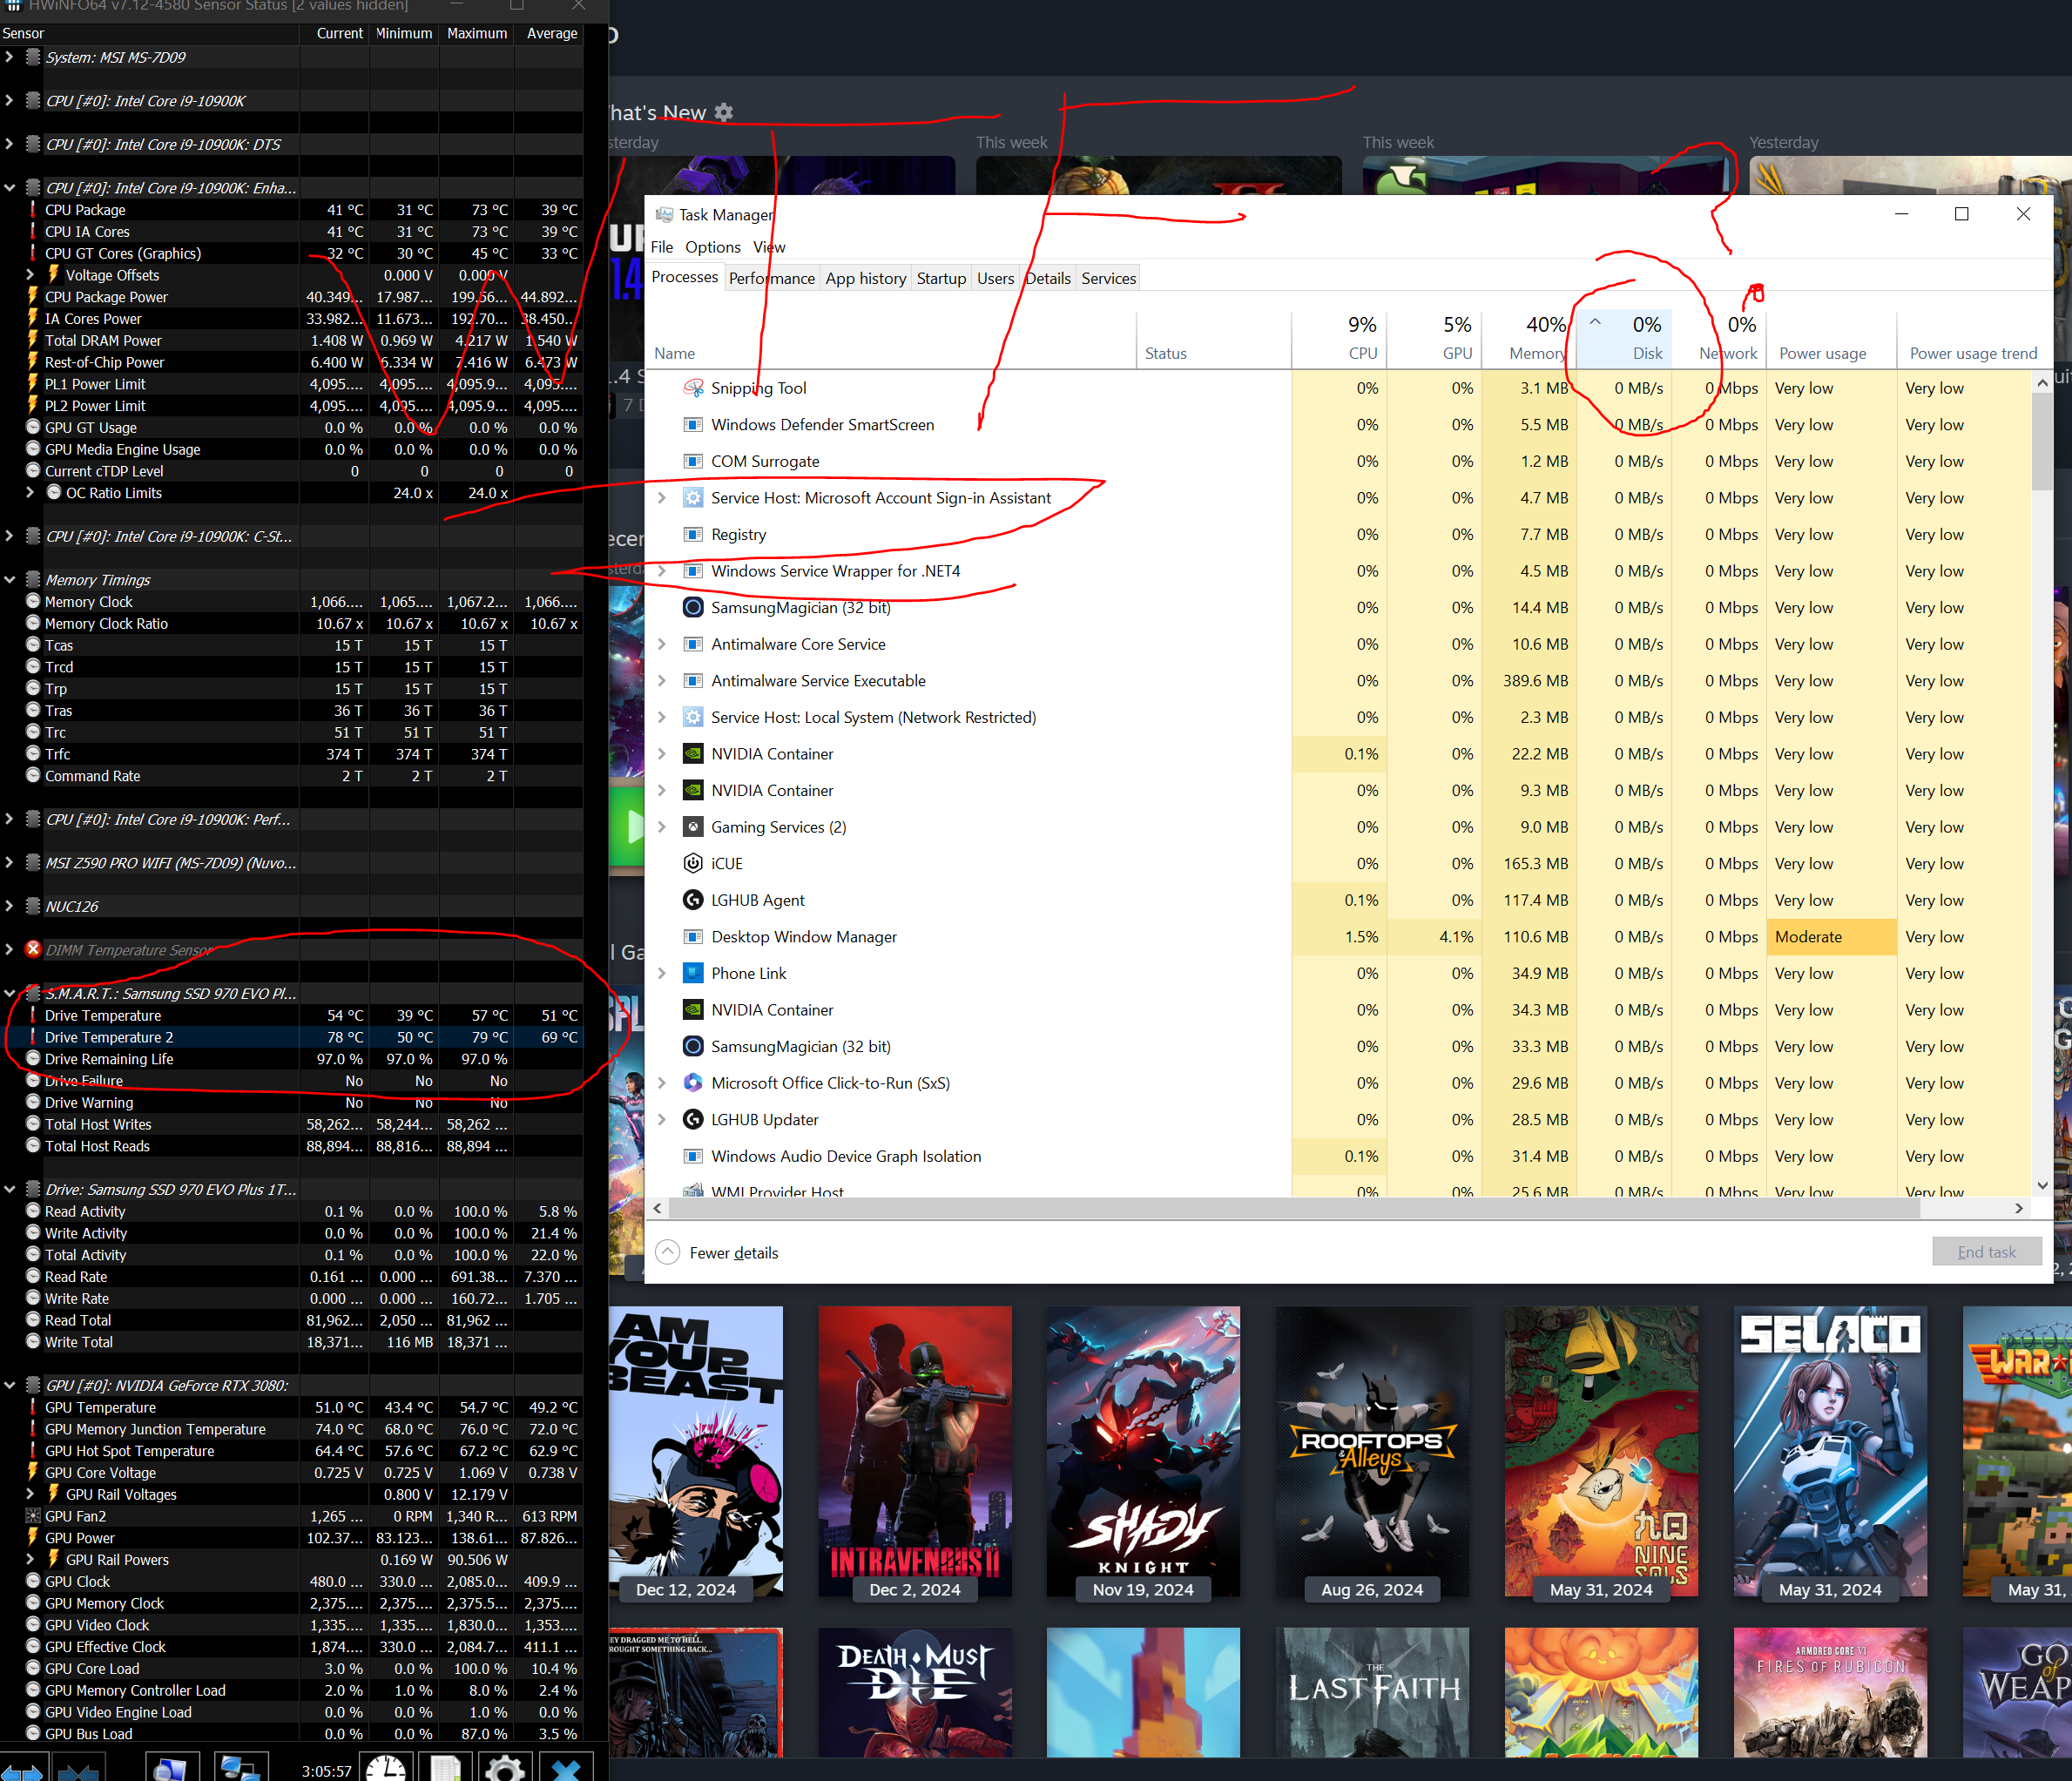Viewport: 2072px width, 1781px height.
Task: Click What's New settings gear in Steam
Action: point(724,113)
